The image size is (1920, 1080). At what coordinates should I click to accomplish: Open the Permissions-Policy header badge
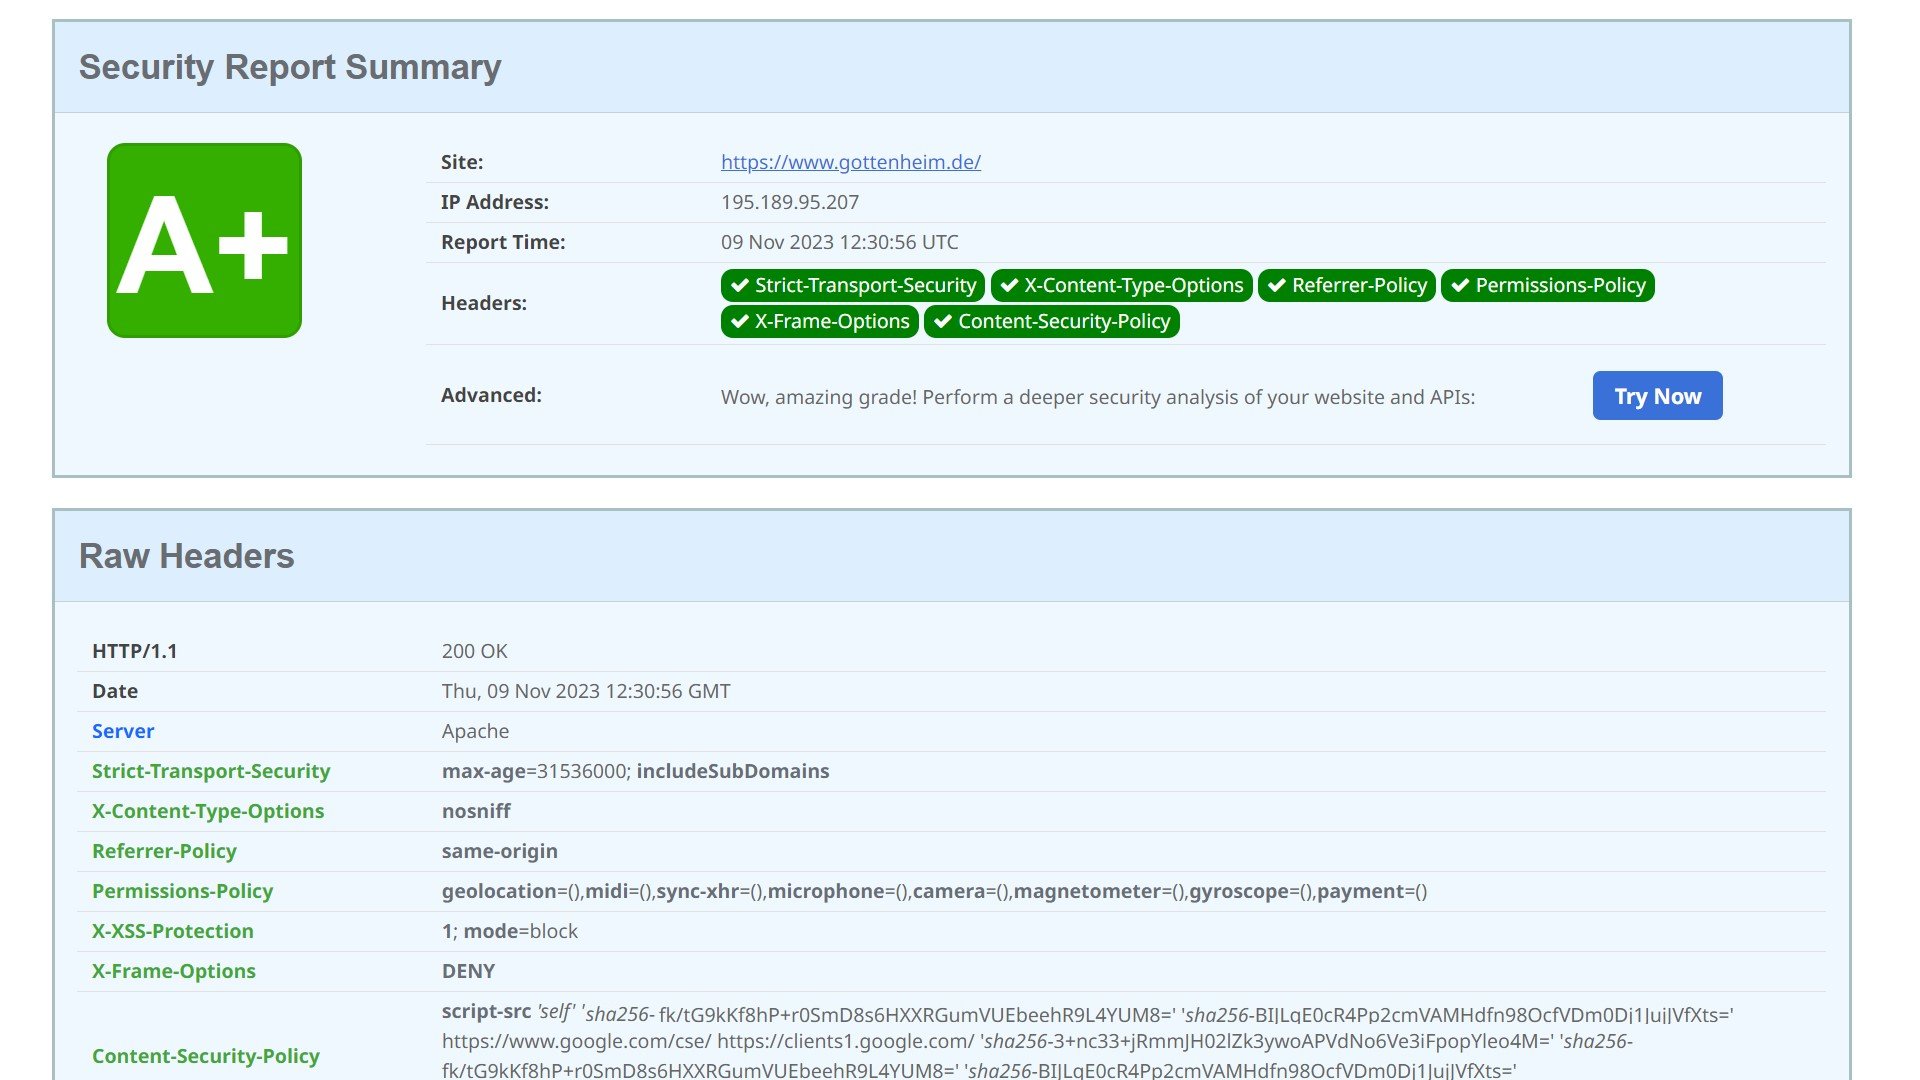tap(1547, 286)
